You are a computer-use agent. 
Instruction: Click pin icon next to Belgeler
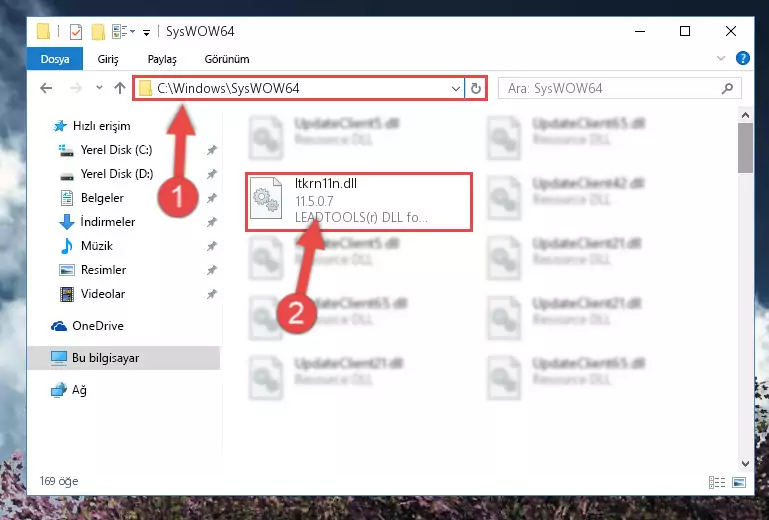coord(211,198)
